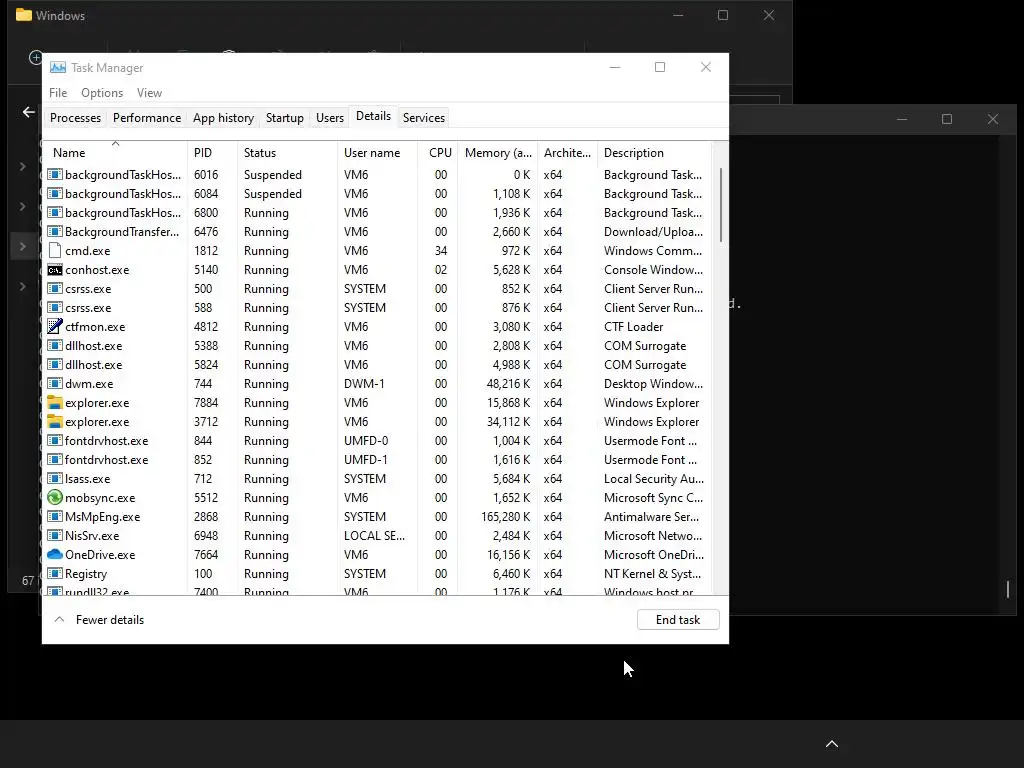Select the UMFD-0 user name cell
1024x768 pixels.
(366, 441)
